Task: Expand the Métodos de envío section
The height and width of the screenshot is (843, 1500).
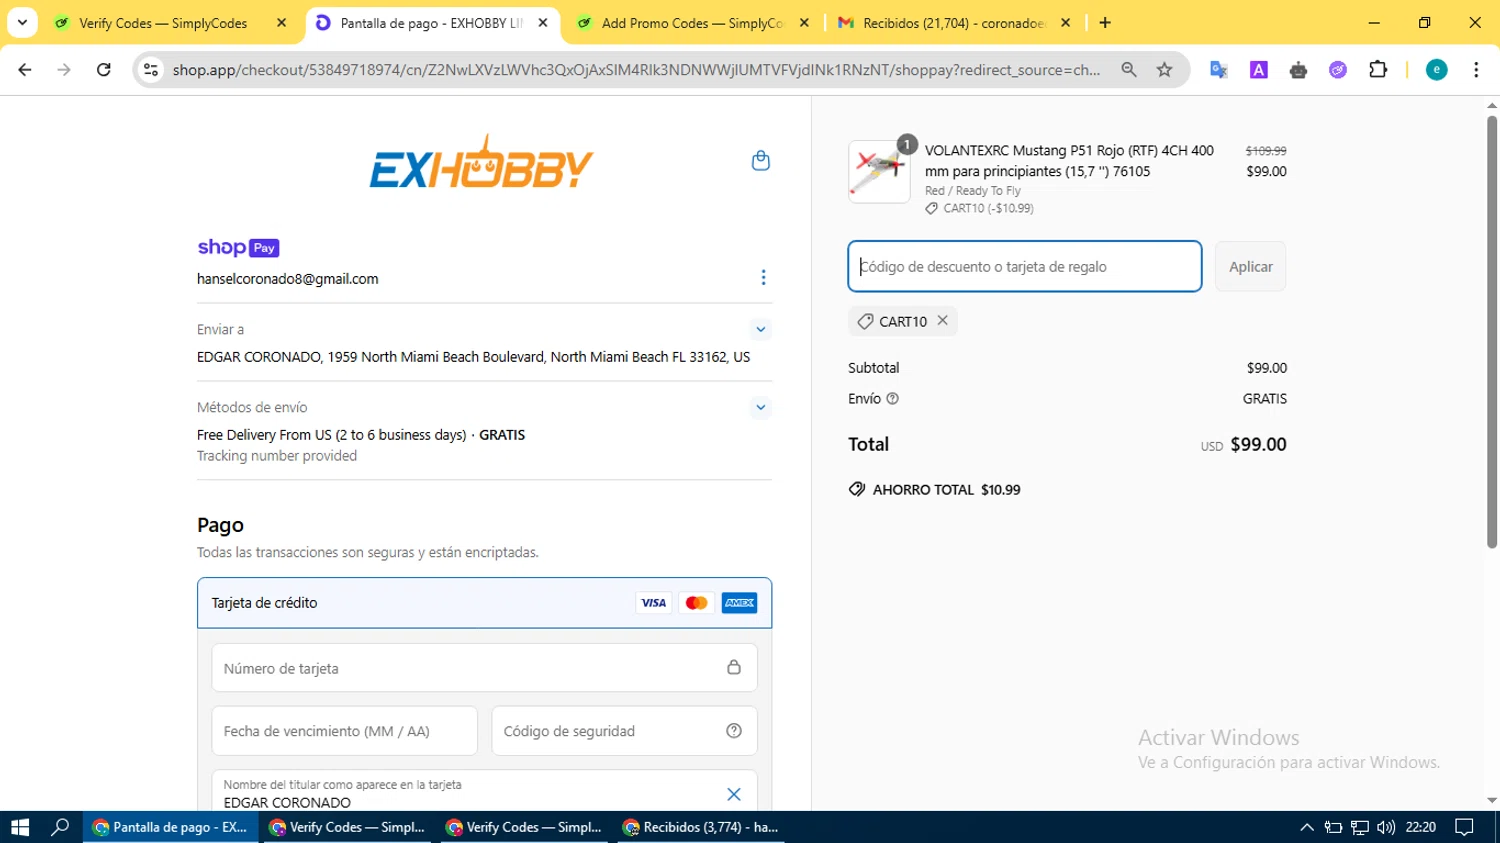Action: click(x=761, y=407)
